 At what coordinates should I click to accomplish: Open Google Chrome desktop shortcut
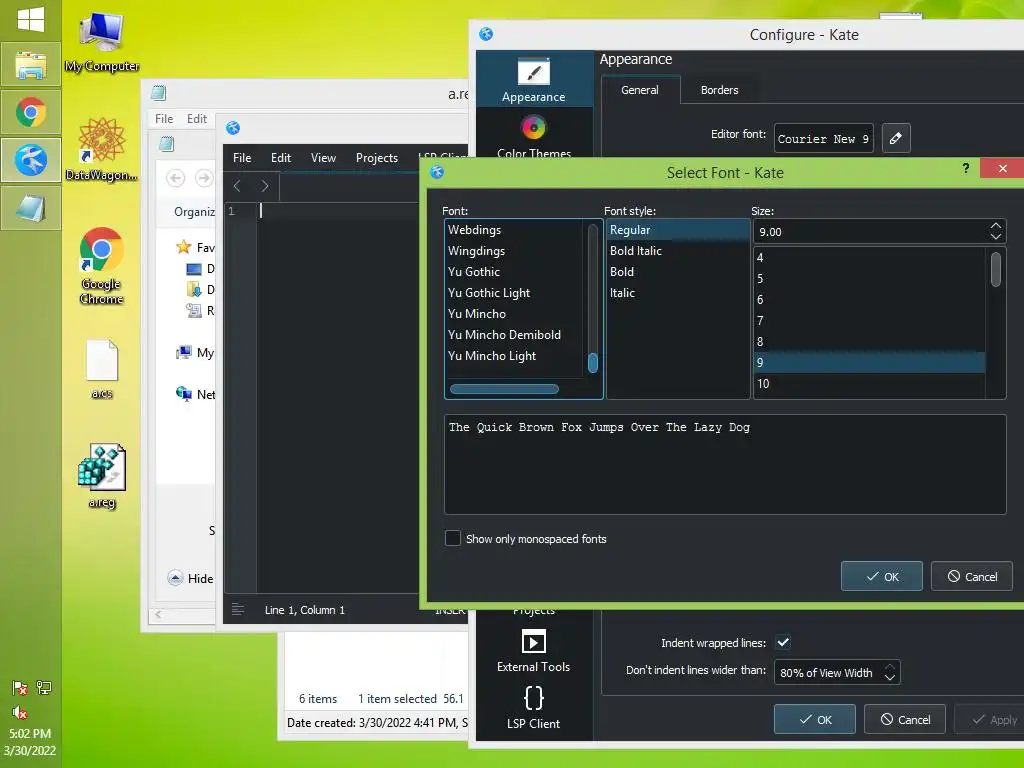tap(101, 266)
